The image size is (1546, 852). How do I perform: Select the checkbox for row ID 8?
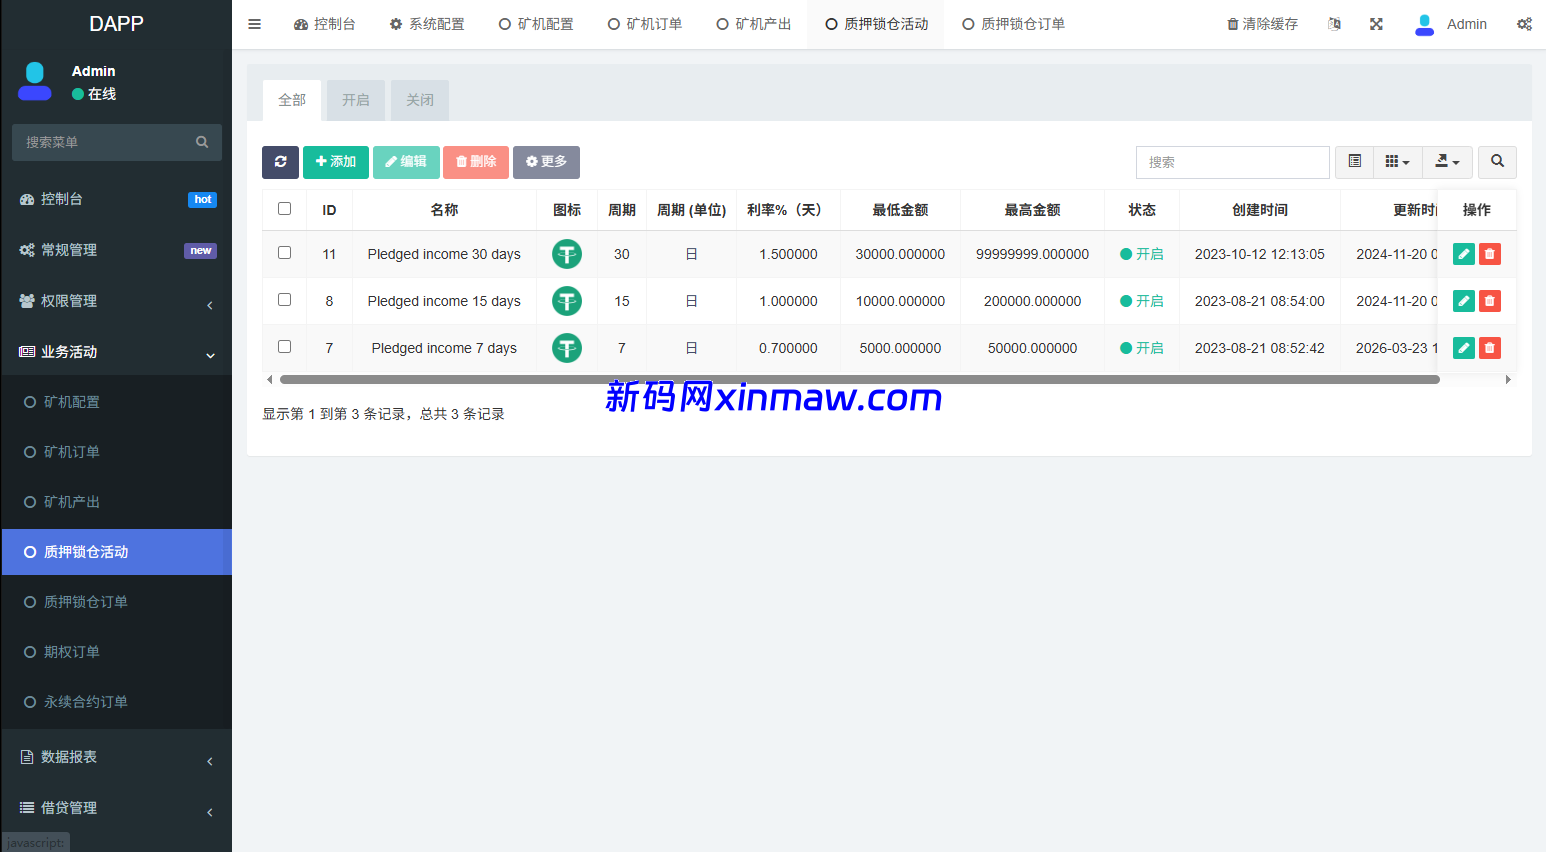(x=285, y=300)
